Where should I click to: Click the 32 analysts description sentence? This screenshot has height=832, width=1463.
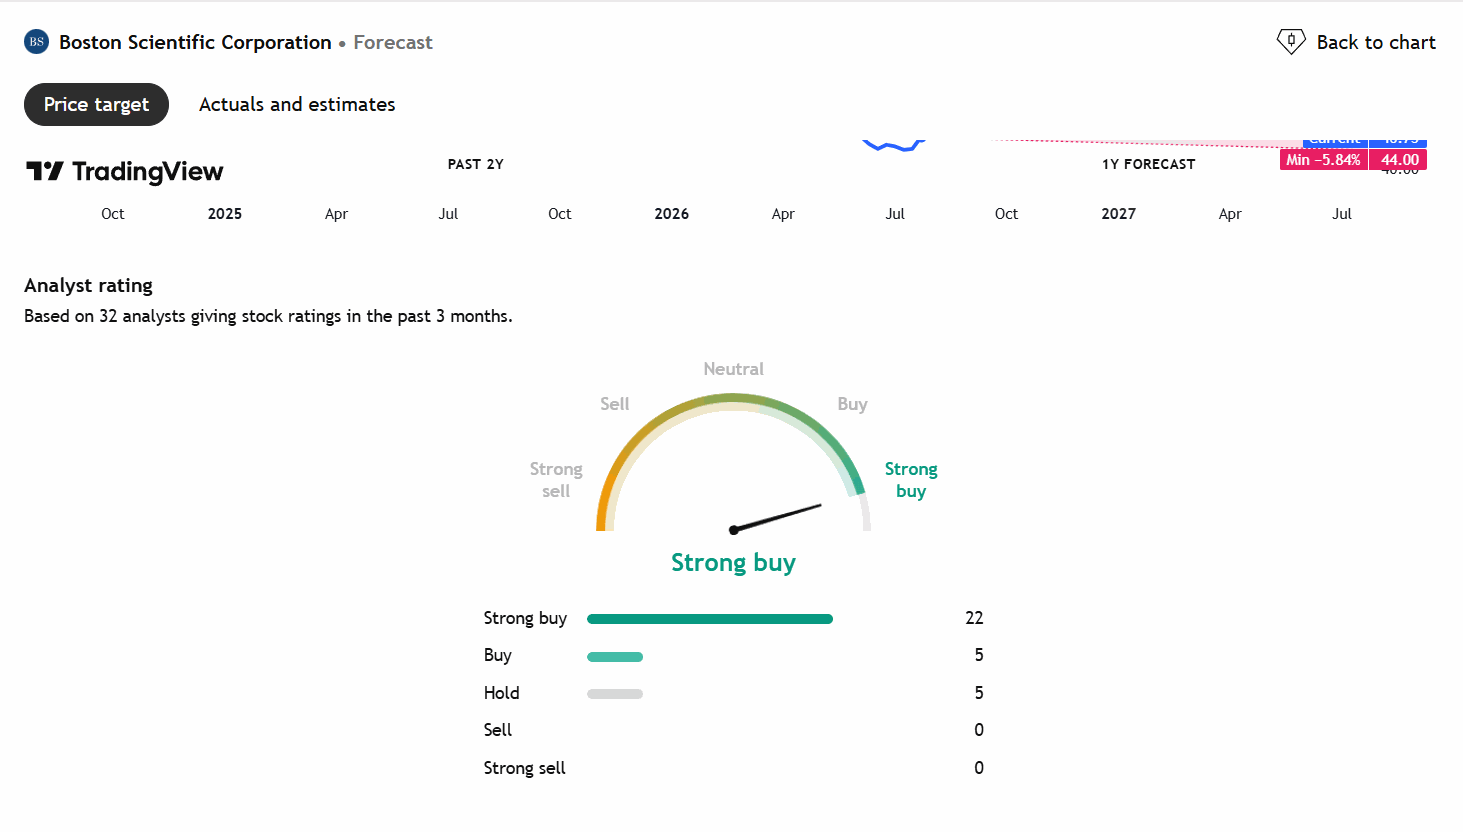pyautogui.click(x=268, y=316)
